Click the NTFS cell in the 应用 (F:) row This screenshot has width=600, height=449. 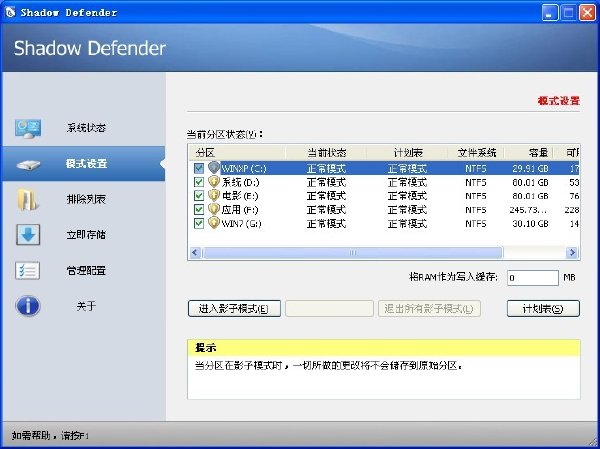click(476, 210)
